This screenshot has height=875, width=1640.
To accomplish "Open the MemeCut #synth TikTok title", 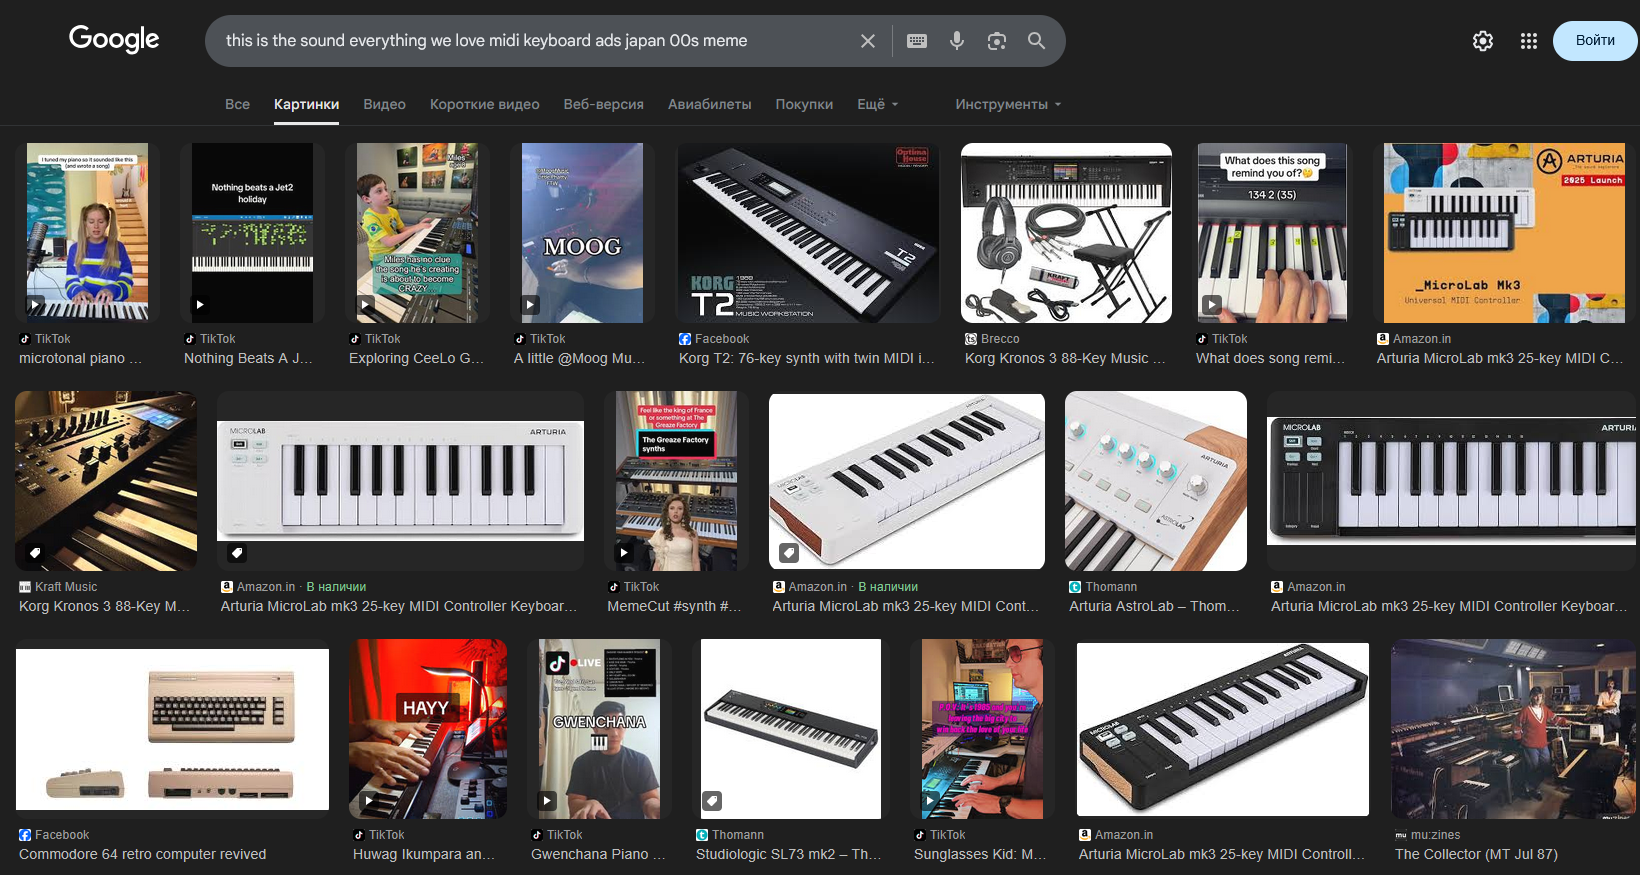I will pyautogui.click(x=674, y=606).
